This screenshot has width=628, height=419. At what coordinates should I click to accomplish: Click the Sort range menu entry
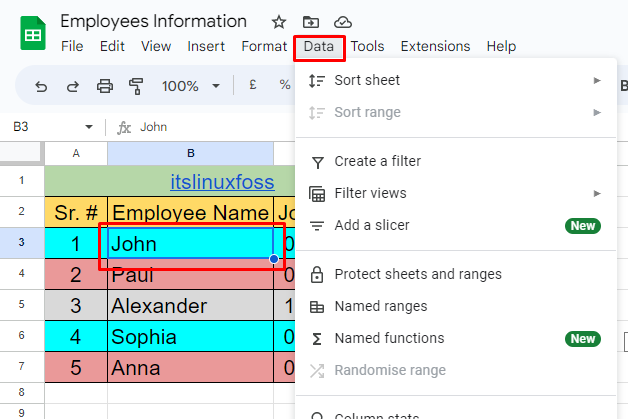click(x=456, y=113)
